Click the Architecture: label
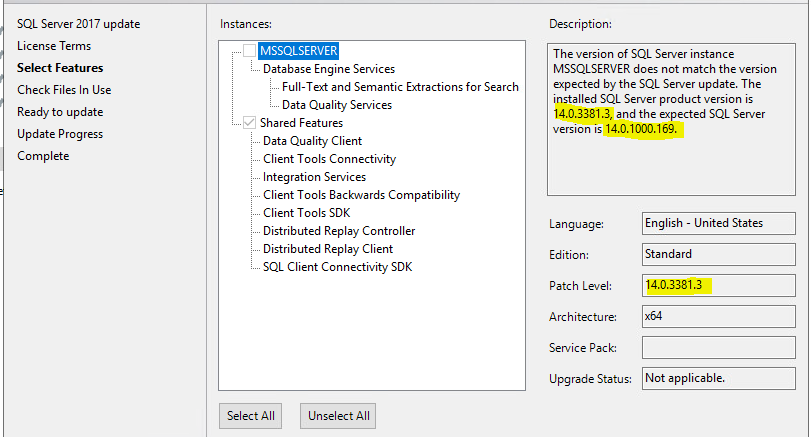Image resolution: width=811 pixels, height=437 pixels. (583, 317)
